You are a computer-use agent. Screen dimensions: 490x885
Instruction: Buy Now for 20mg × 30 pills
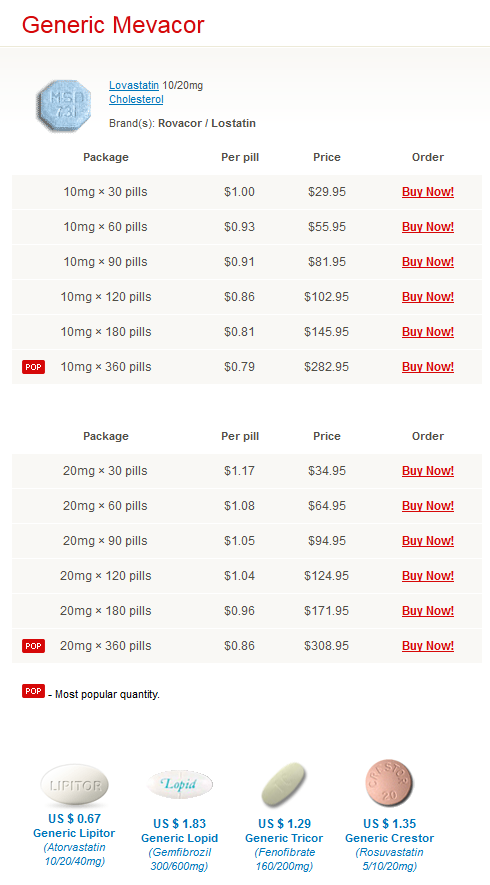428,471
